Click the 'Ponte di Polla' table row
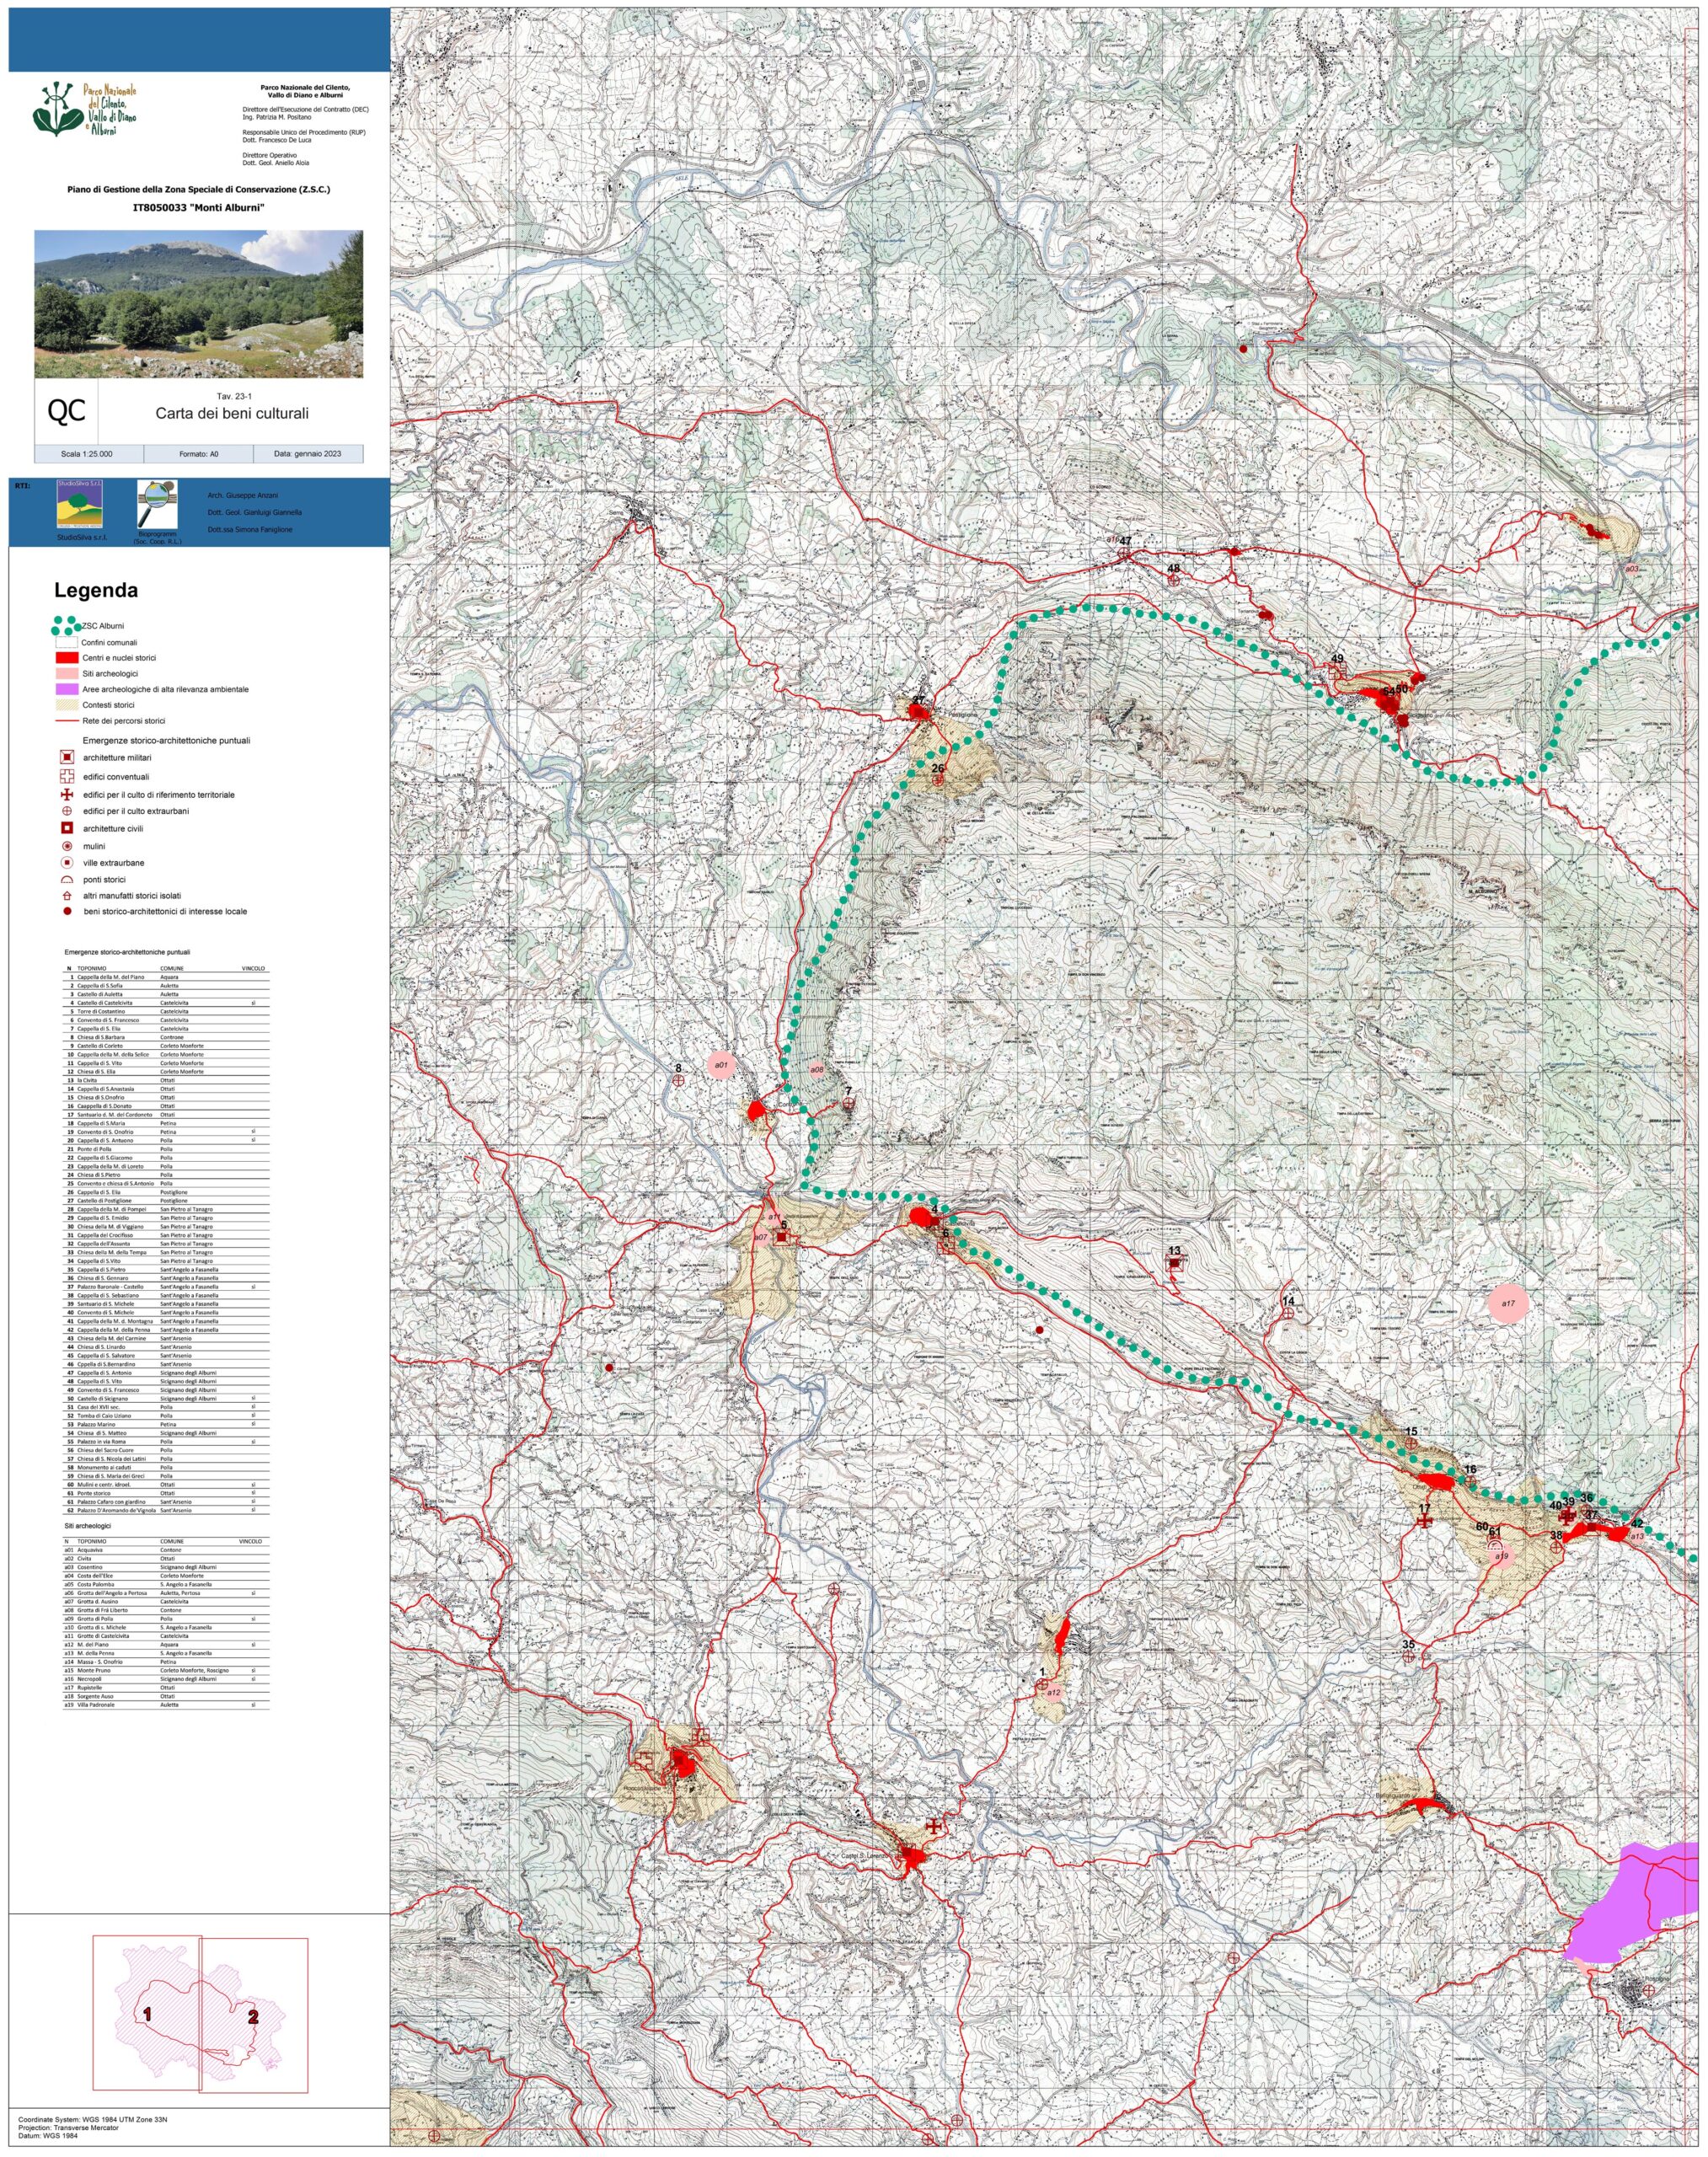The height and width of the screenshot is (2157, 1708). (167, 1149)
